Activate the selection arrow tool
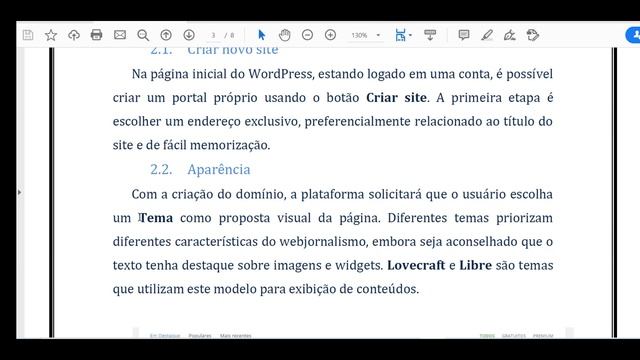Viewport: 640px width, 360px height. pos(262,35)
